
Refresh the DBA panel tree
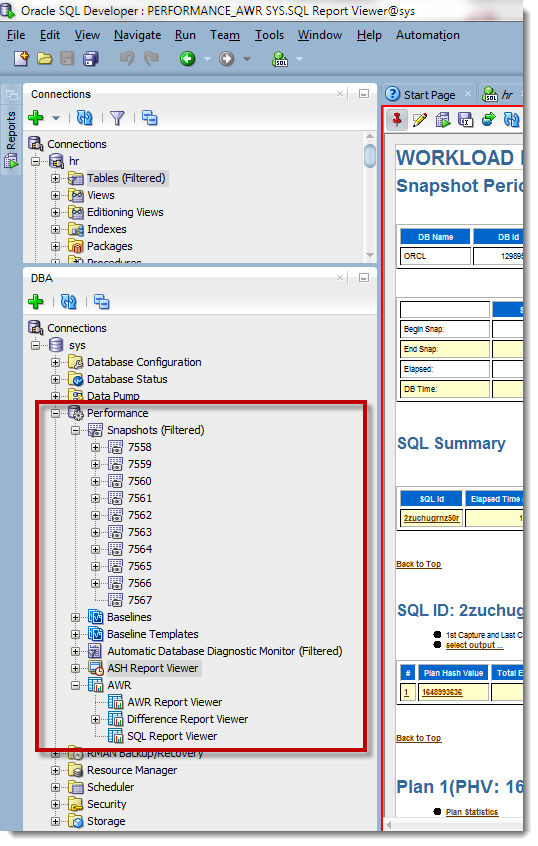coord(69,302)
